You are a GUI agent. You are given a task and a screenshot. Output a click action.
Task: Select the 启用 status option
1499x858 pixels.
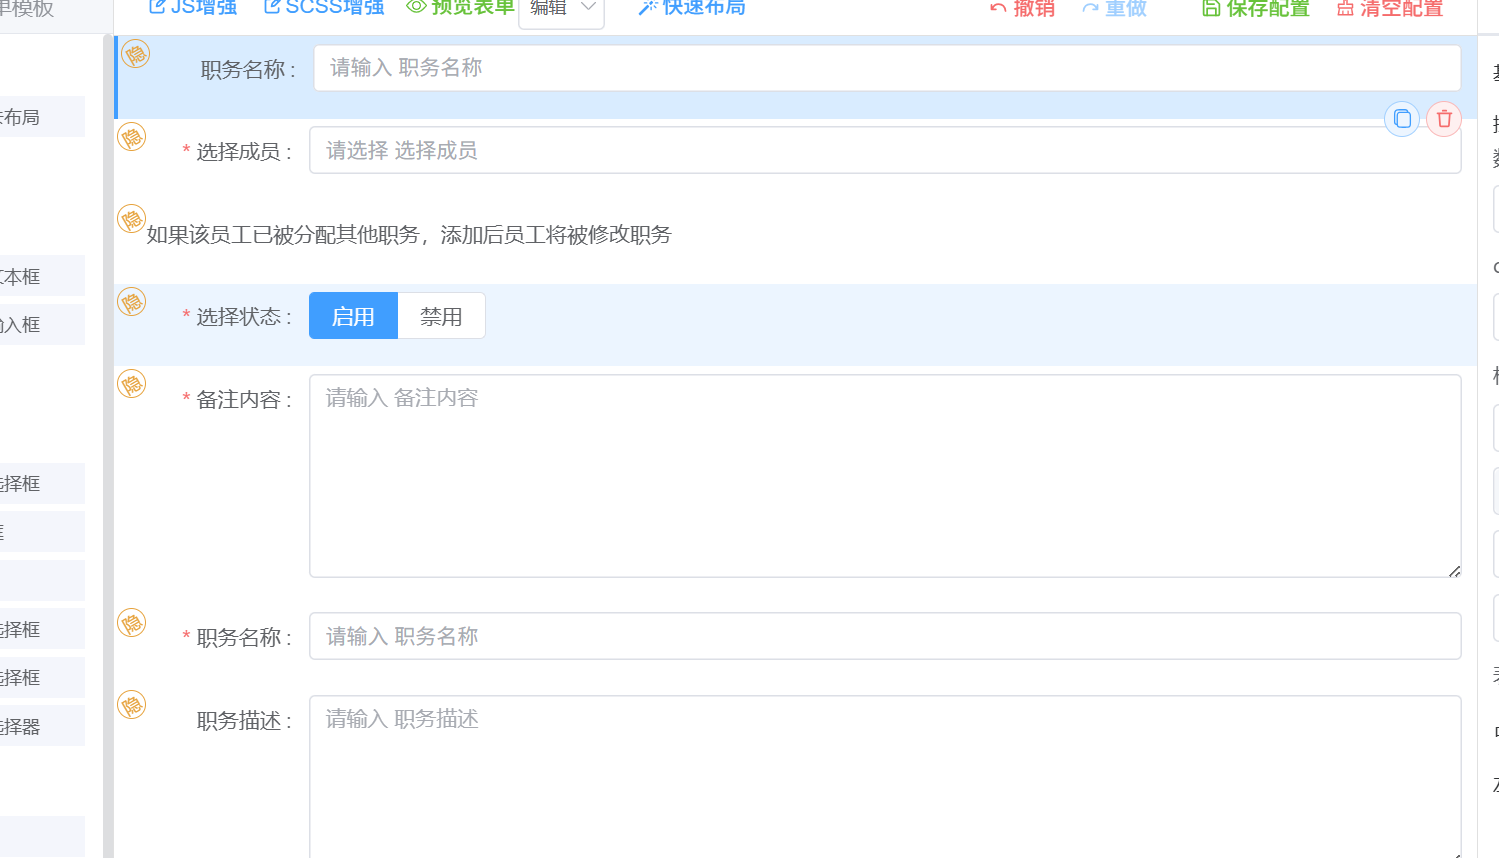(353, 316)
